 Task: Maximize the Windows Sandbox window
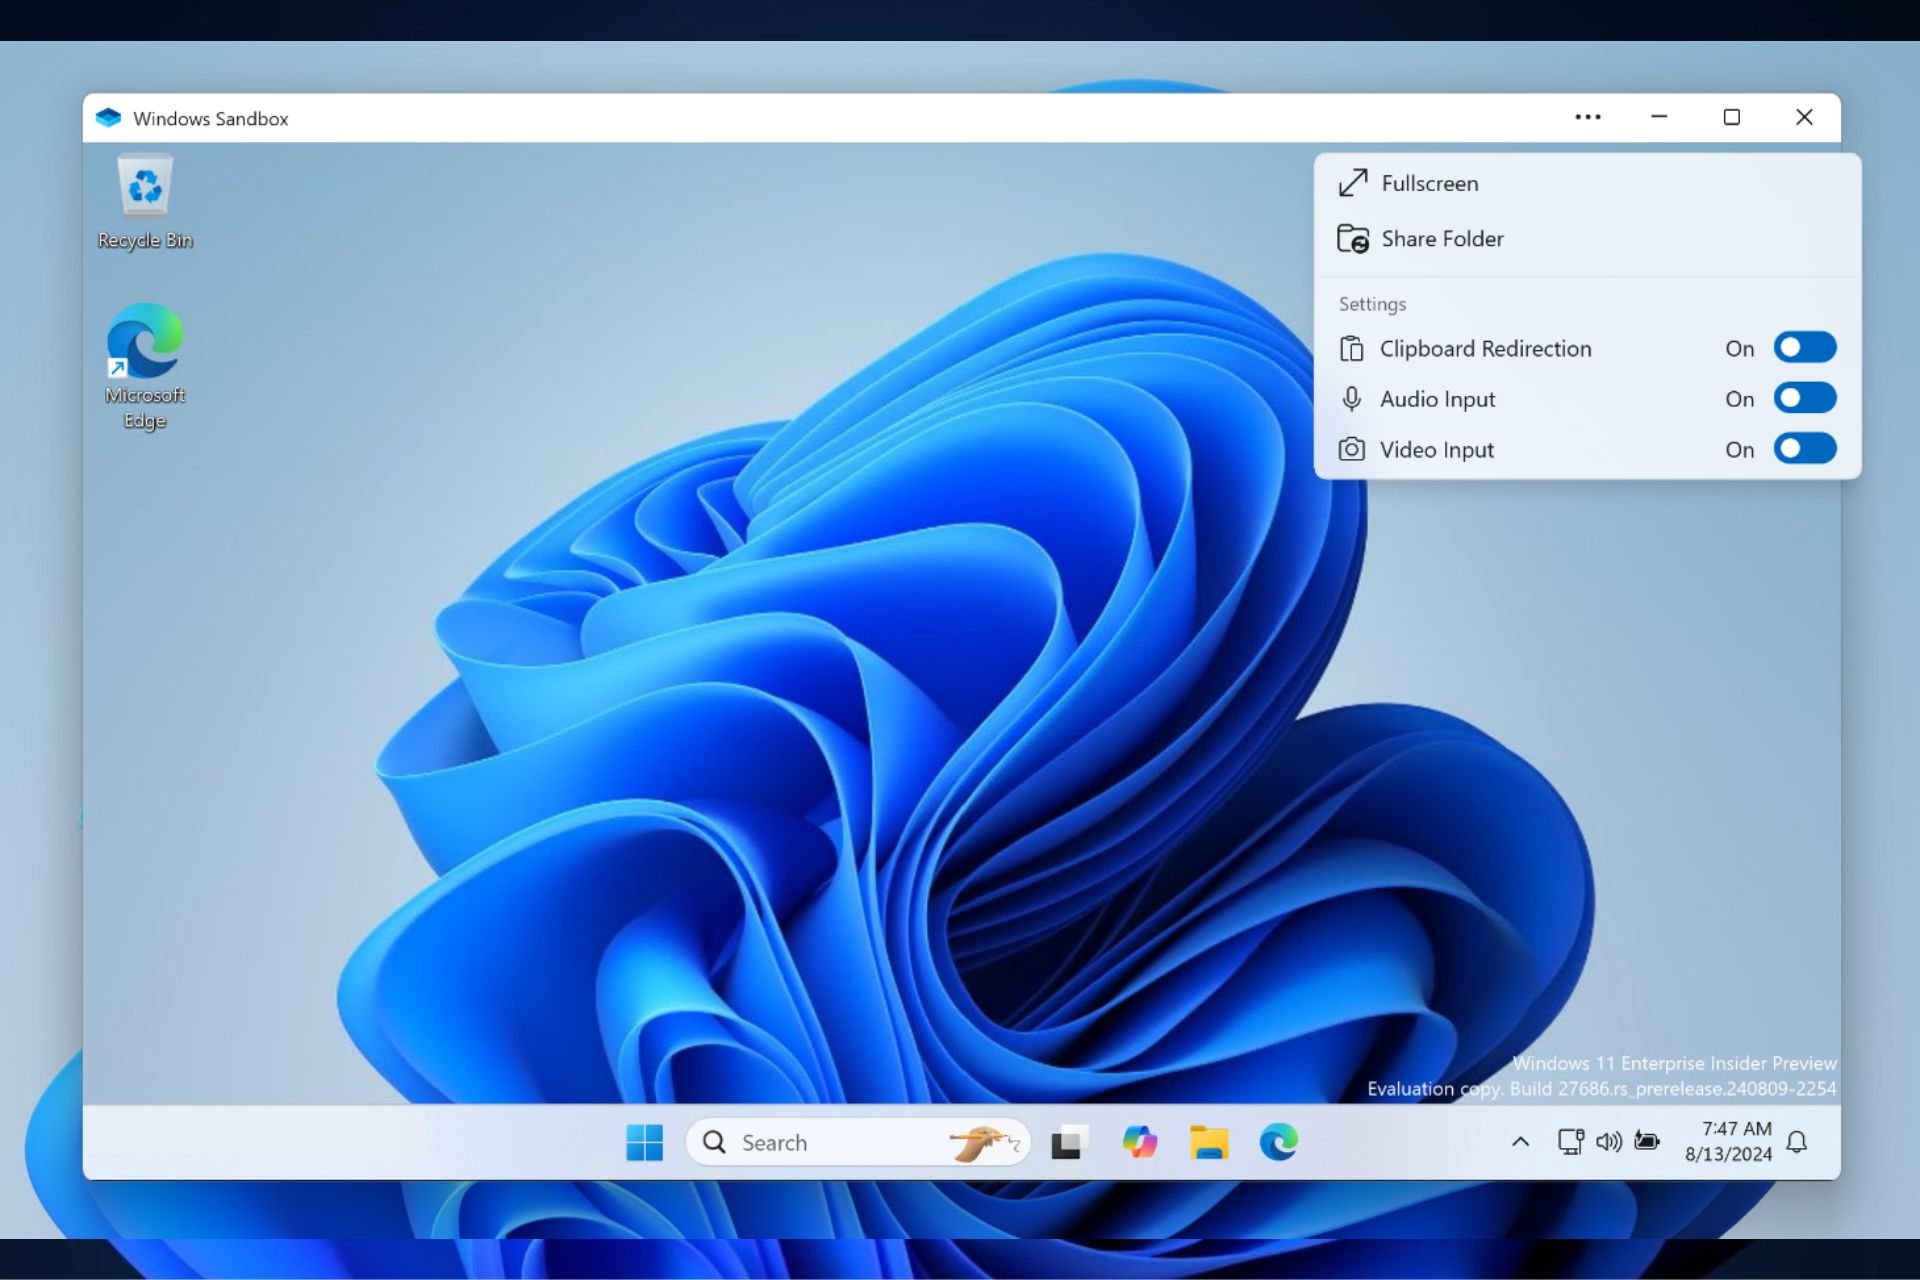coord(1732,117)
